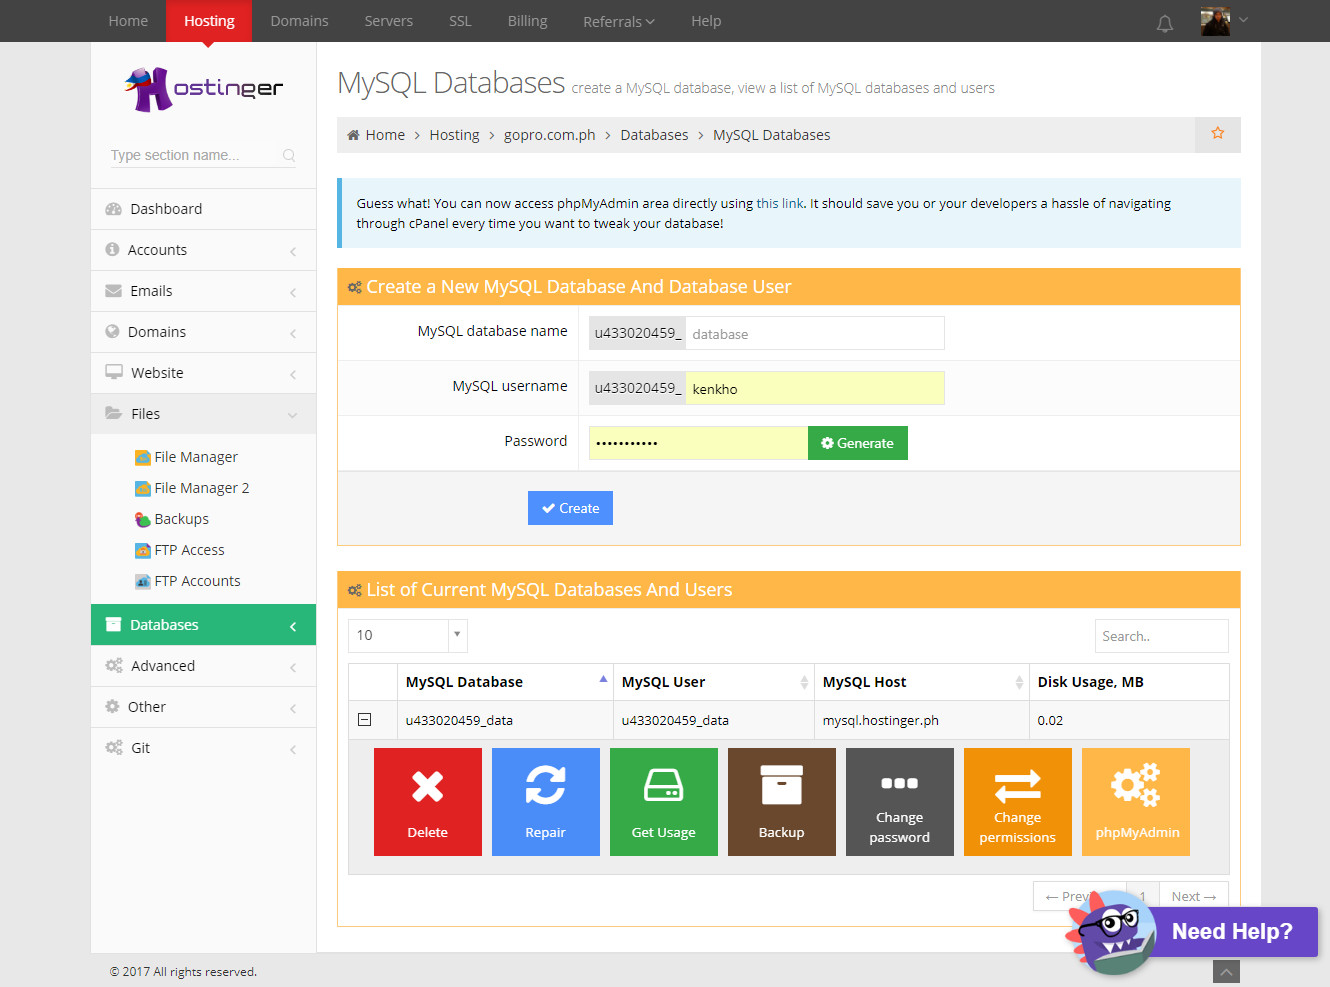Image resolution: width=1330 pixels, height=987 pixels.
Task: Open the user avatar menu
Action: click(x=1224, y=21)
